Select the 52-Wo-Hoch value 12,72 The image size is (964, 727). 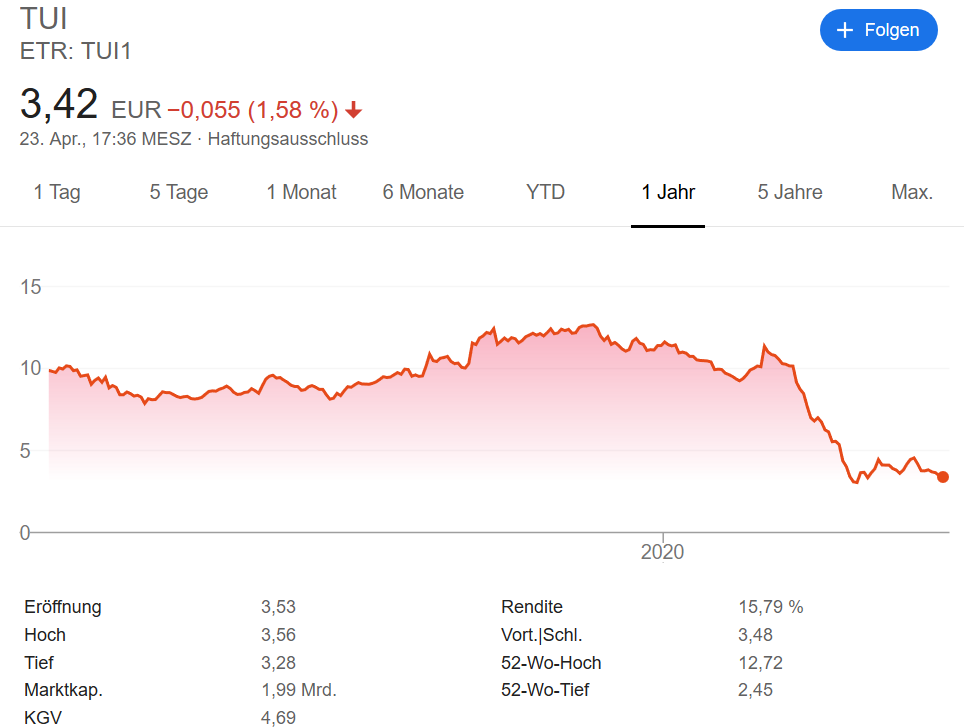coord(762,662)
